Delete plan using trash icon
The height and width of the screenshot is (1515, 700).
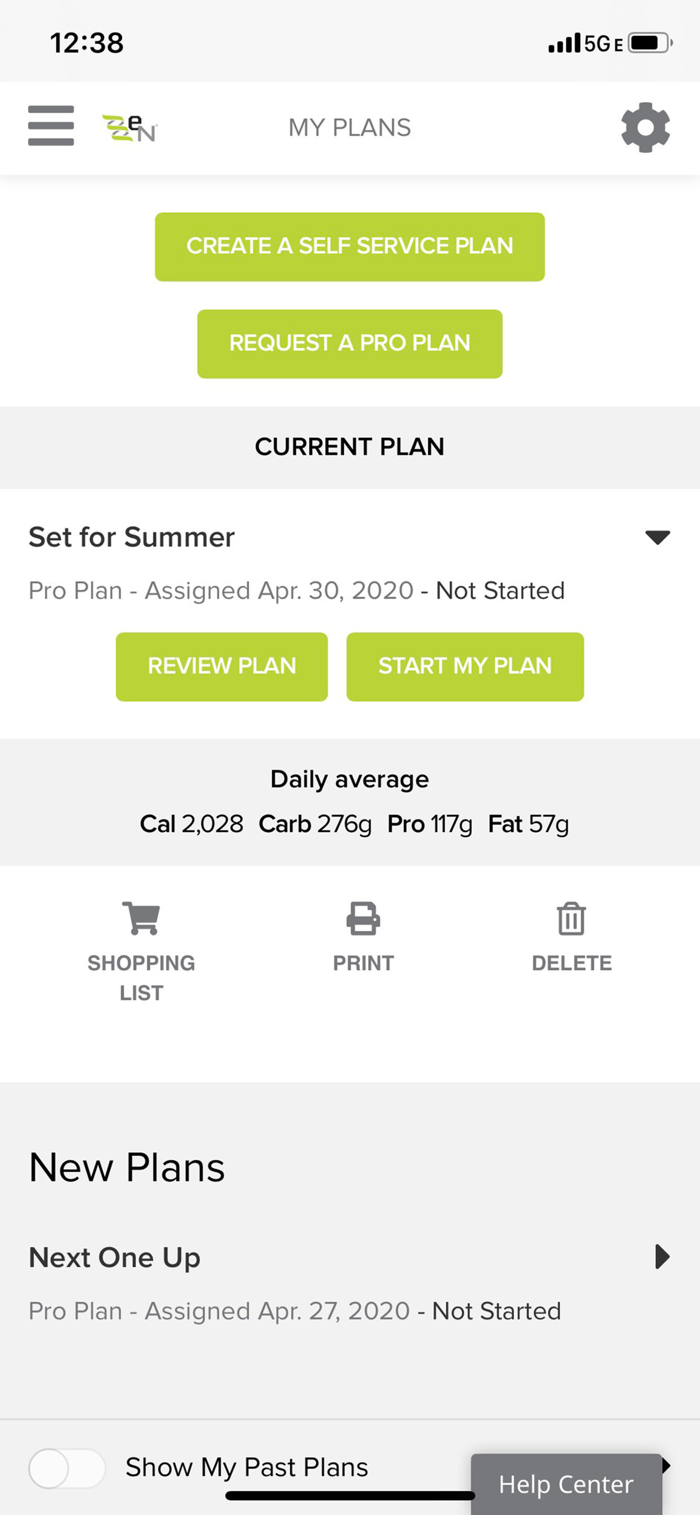tap(571, 918)
